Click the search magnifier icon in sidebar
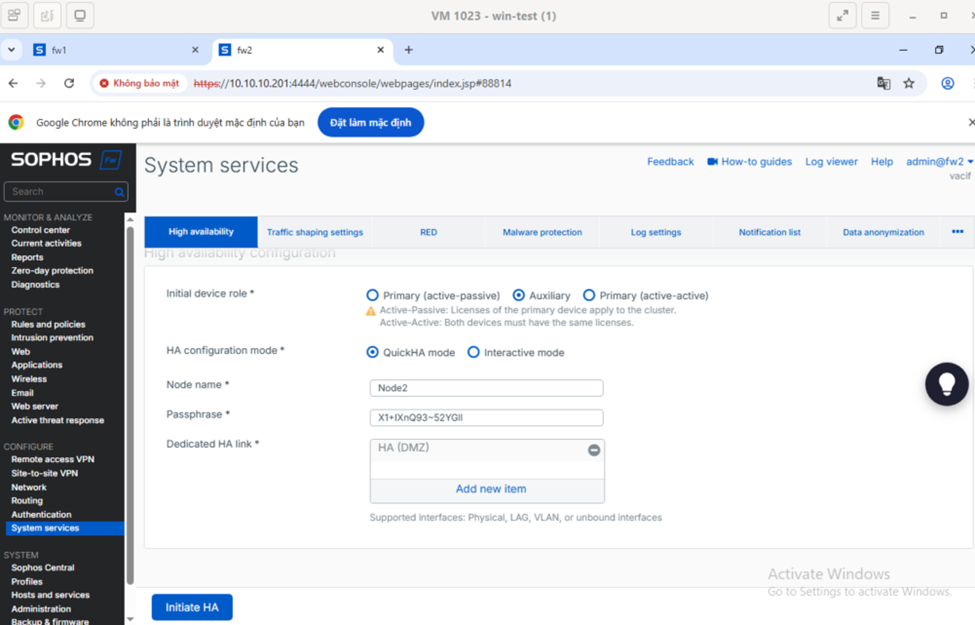 coord(120,192)
